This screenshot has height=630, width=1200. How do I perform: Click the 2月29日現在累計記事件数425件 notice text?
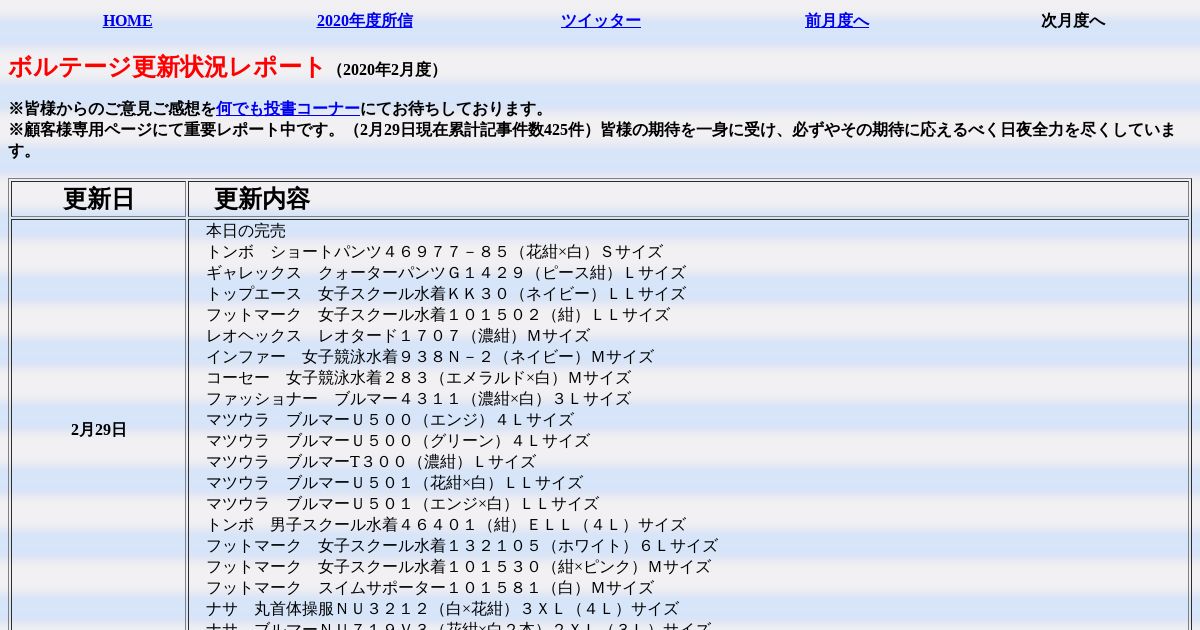(x=471, y=130)
